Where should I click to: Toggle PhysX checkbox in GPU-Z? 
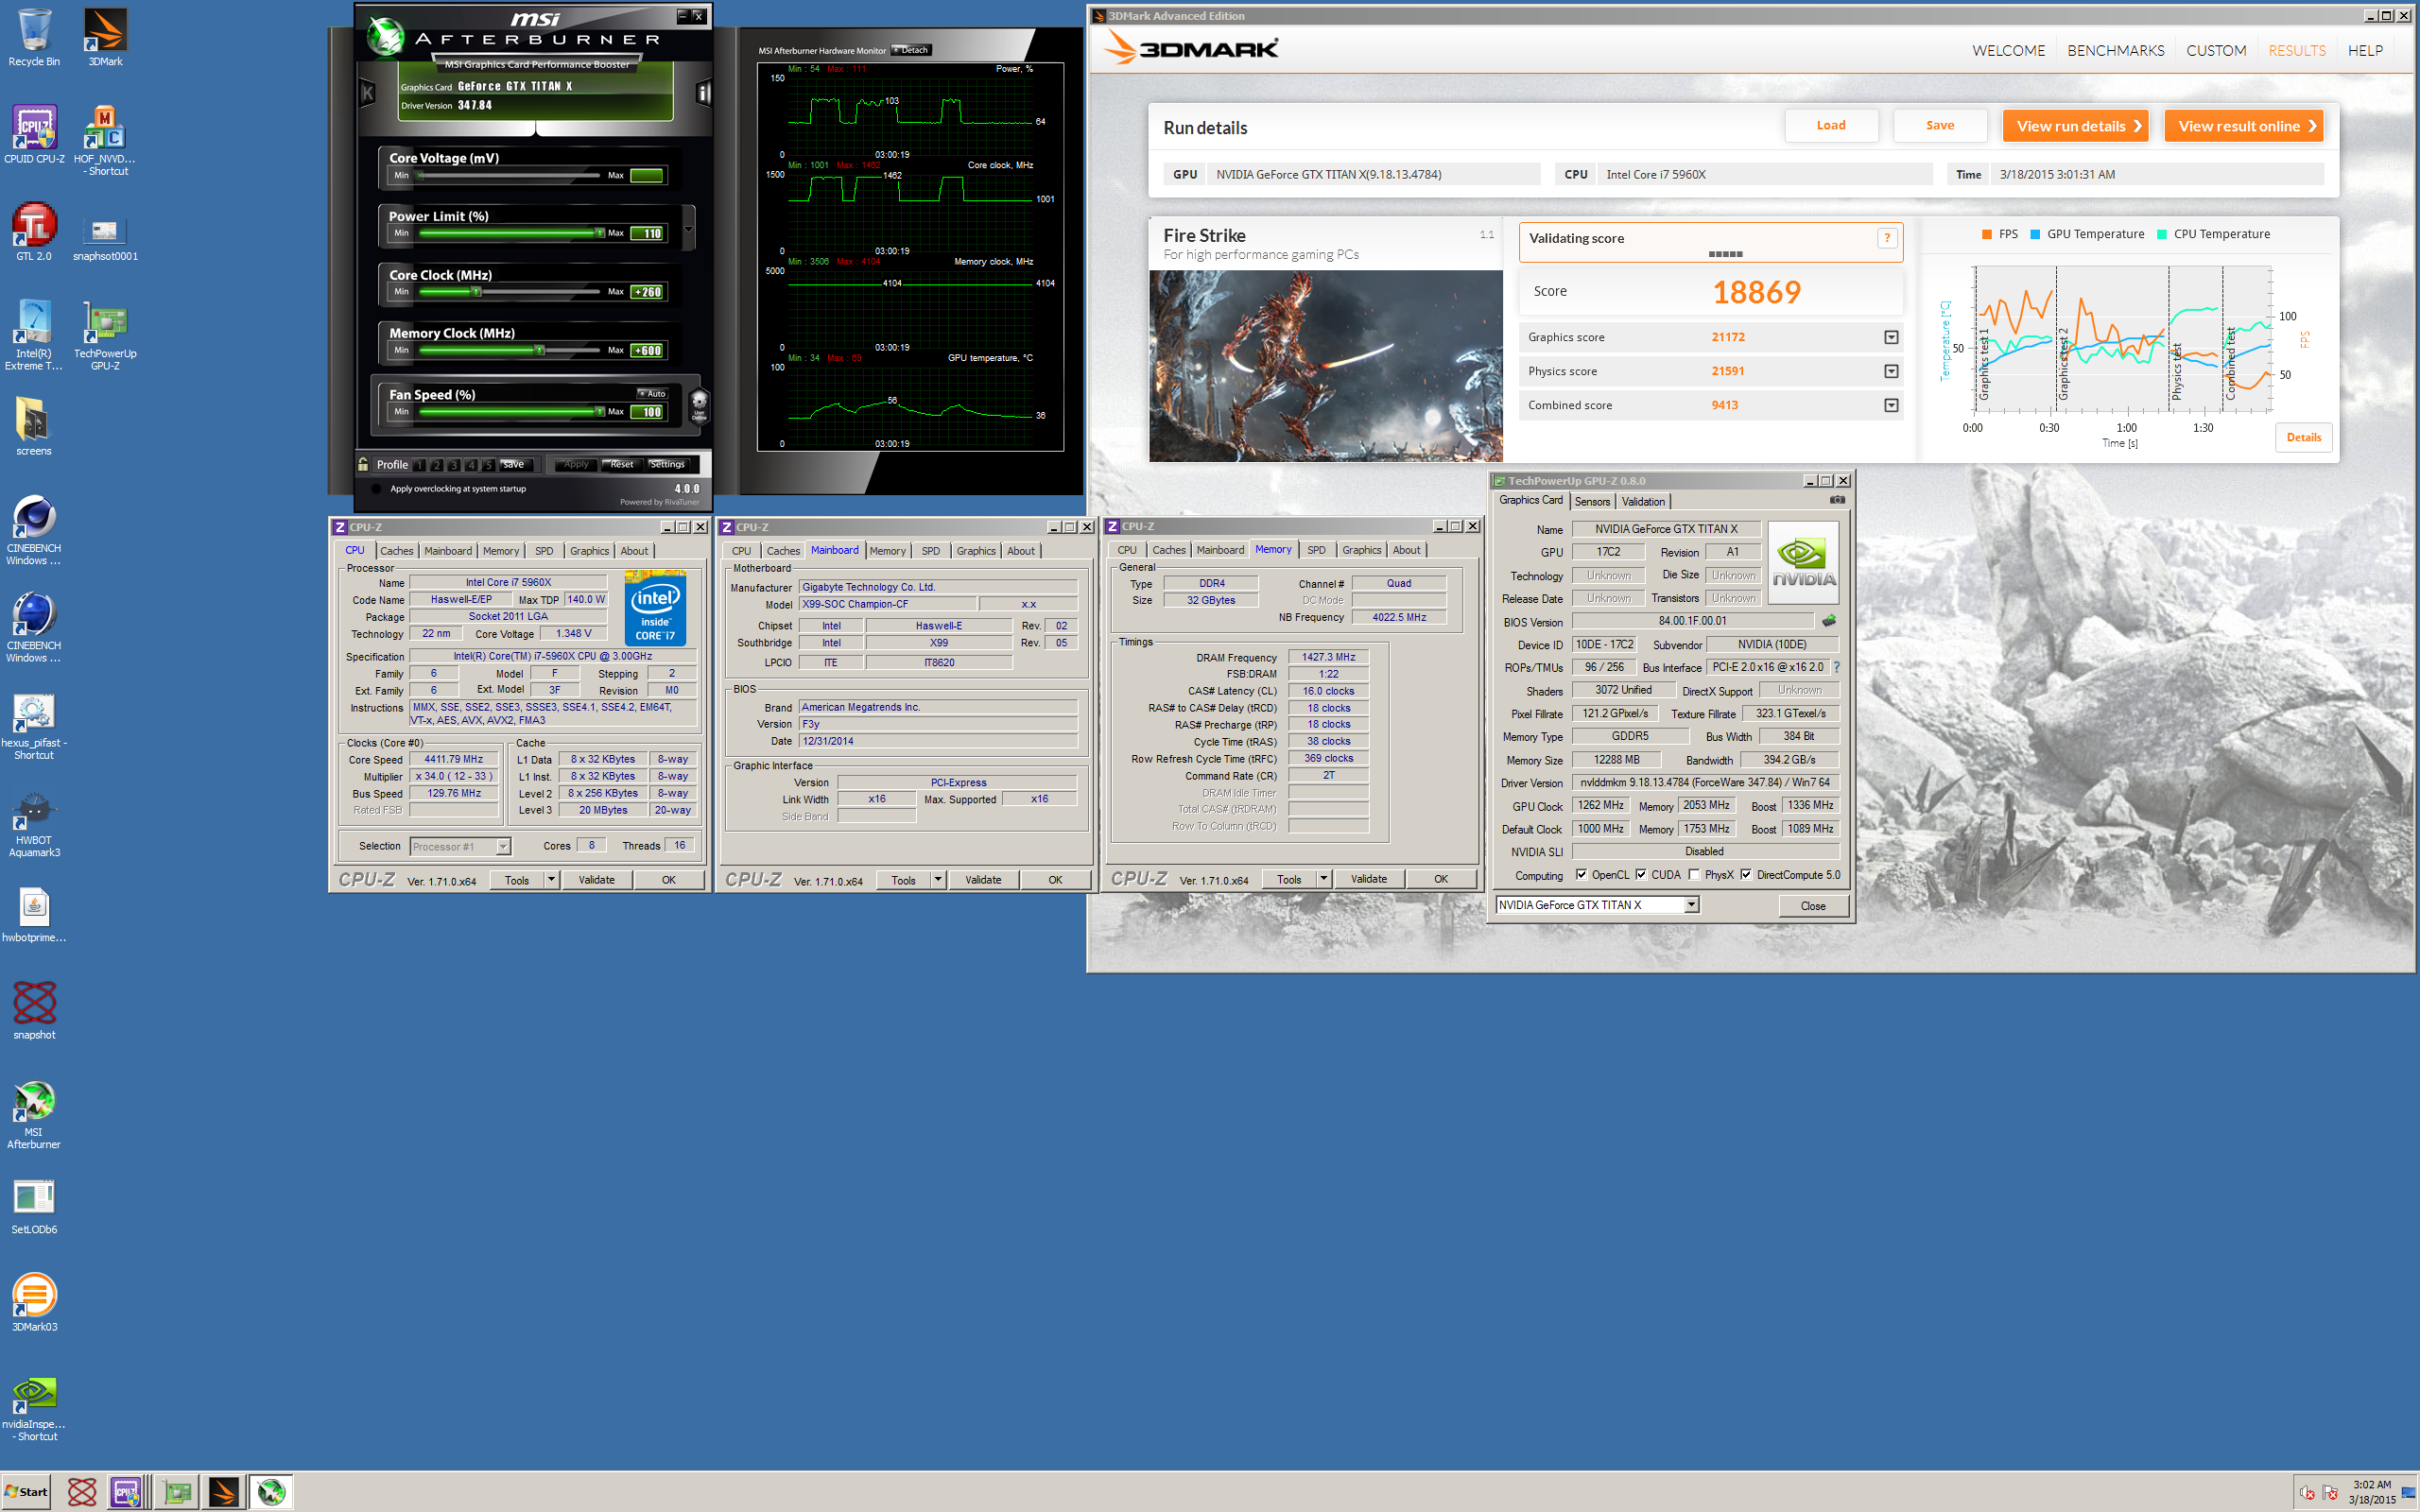pyautogui.click(x=1694, y=875)
